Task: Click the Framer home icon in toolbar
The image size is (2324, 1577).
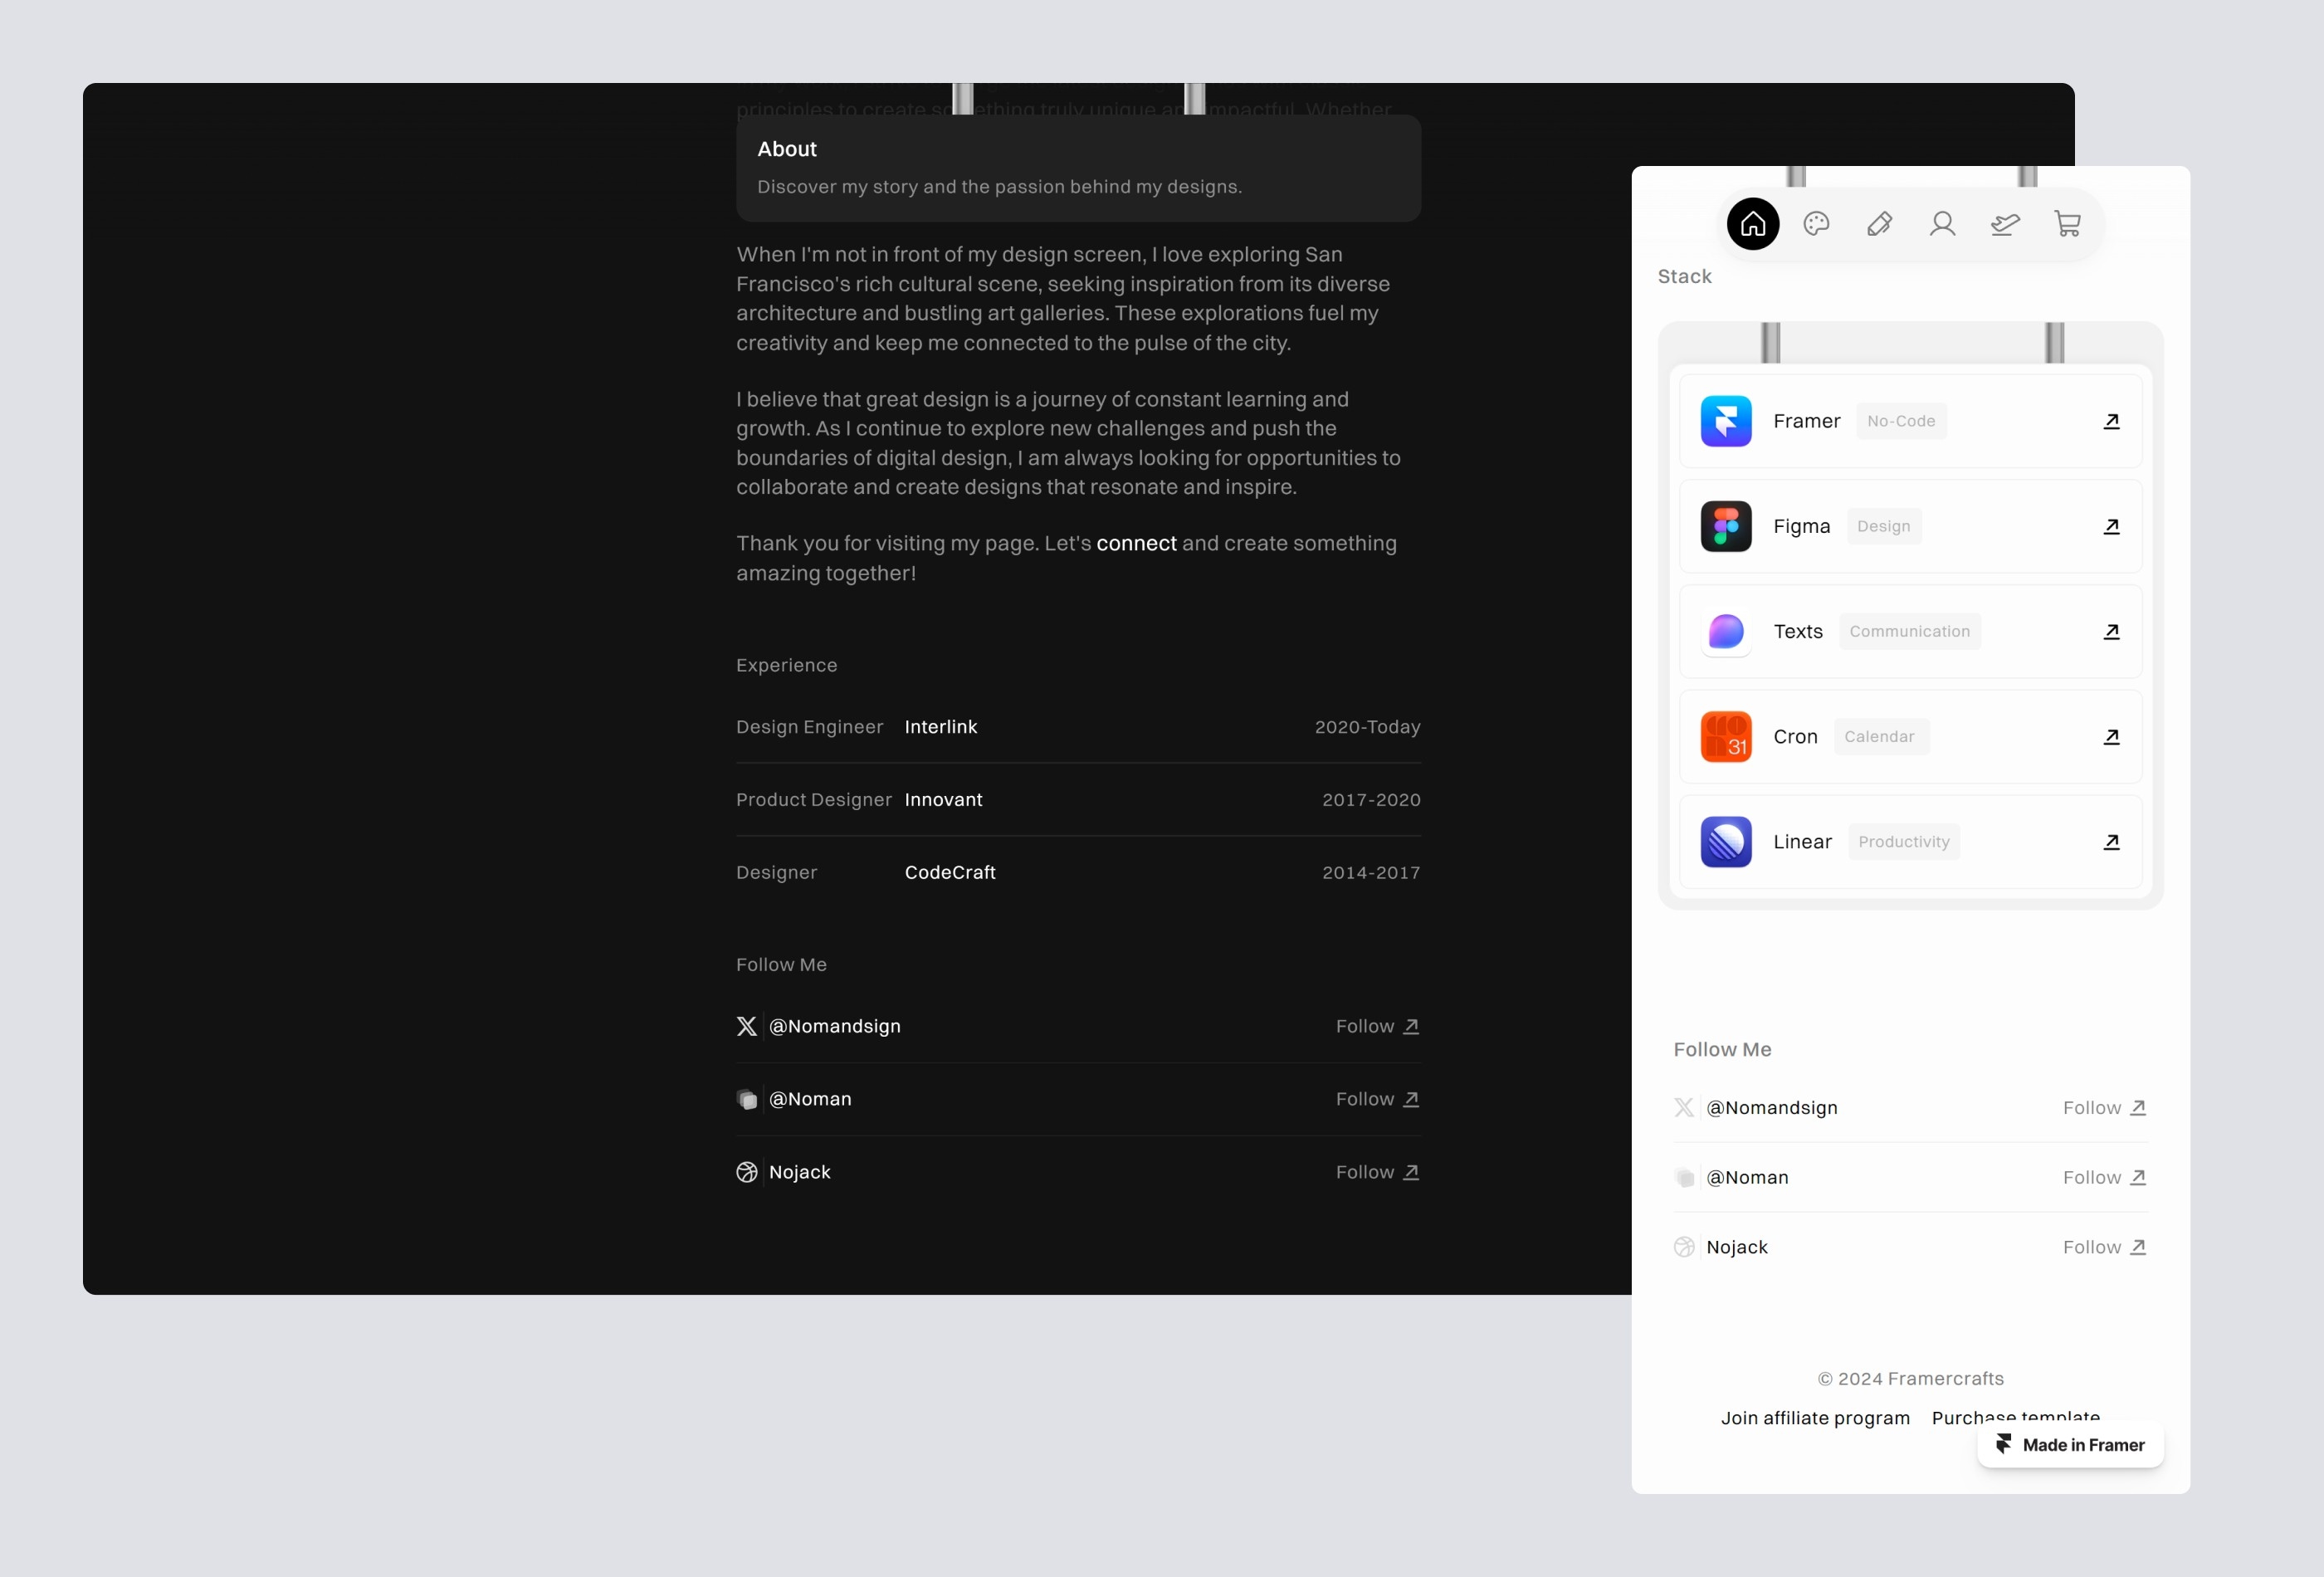Action: click(1754, 223)
